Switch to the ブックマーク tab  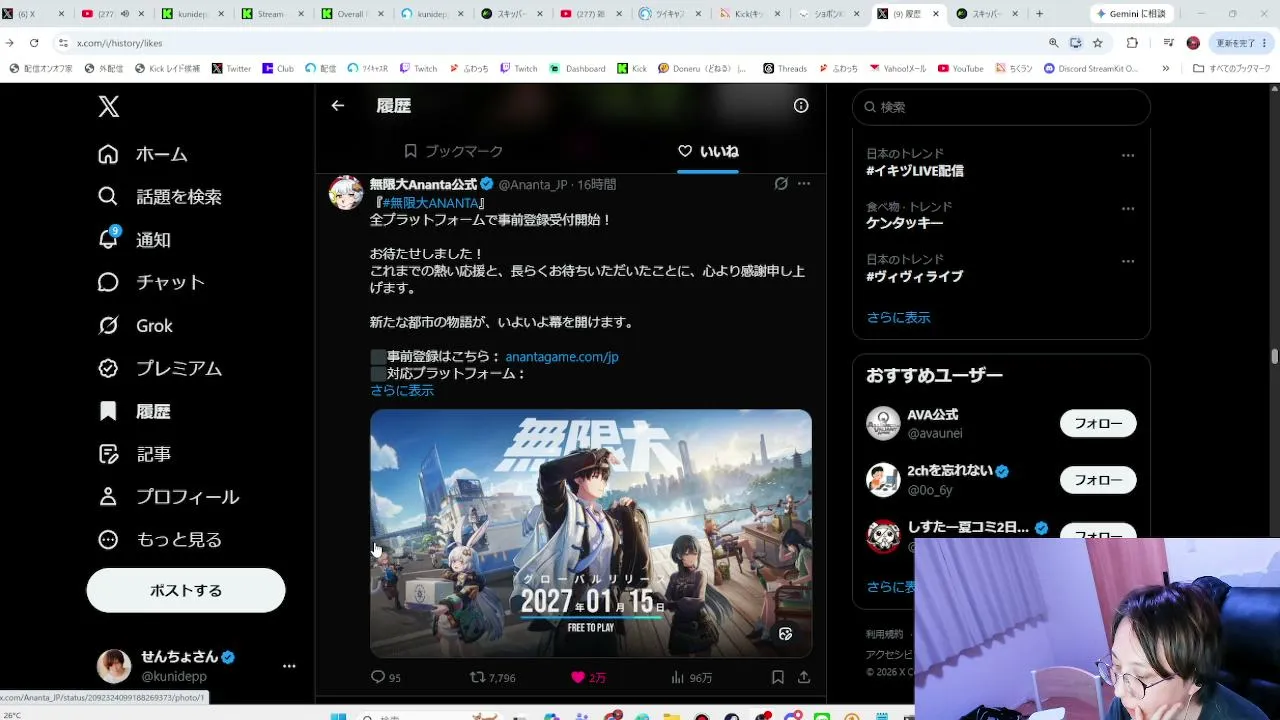pos(453,151)
